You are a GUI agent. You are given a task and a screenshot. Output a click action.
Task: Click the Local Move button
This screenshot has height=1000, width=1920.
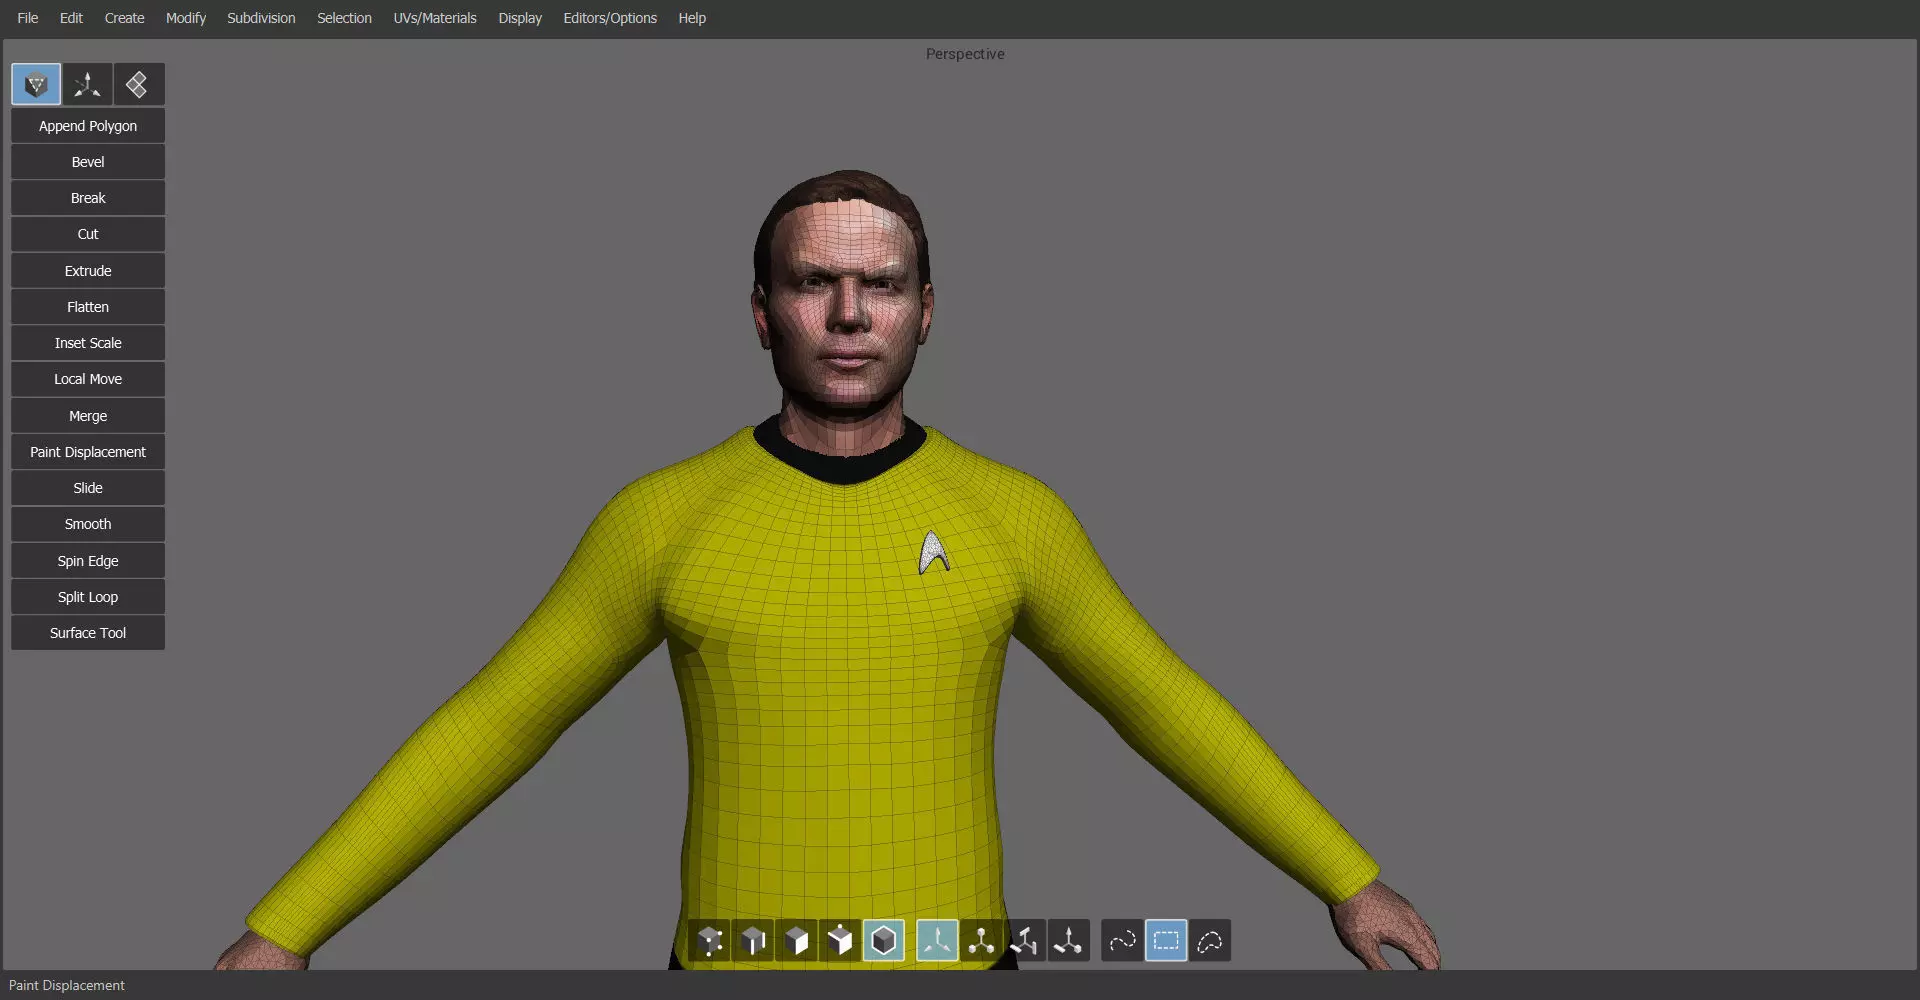88,379
